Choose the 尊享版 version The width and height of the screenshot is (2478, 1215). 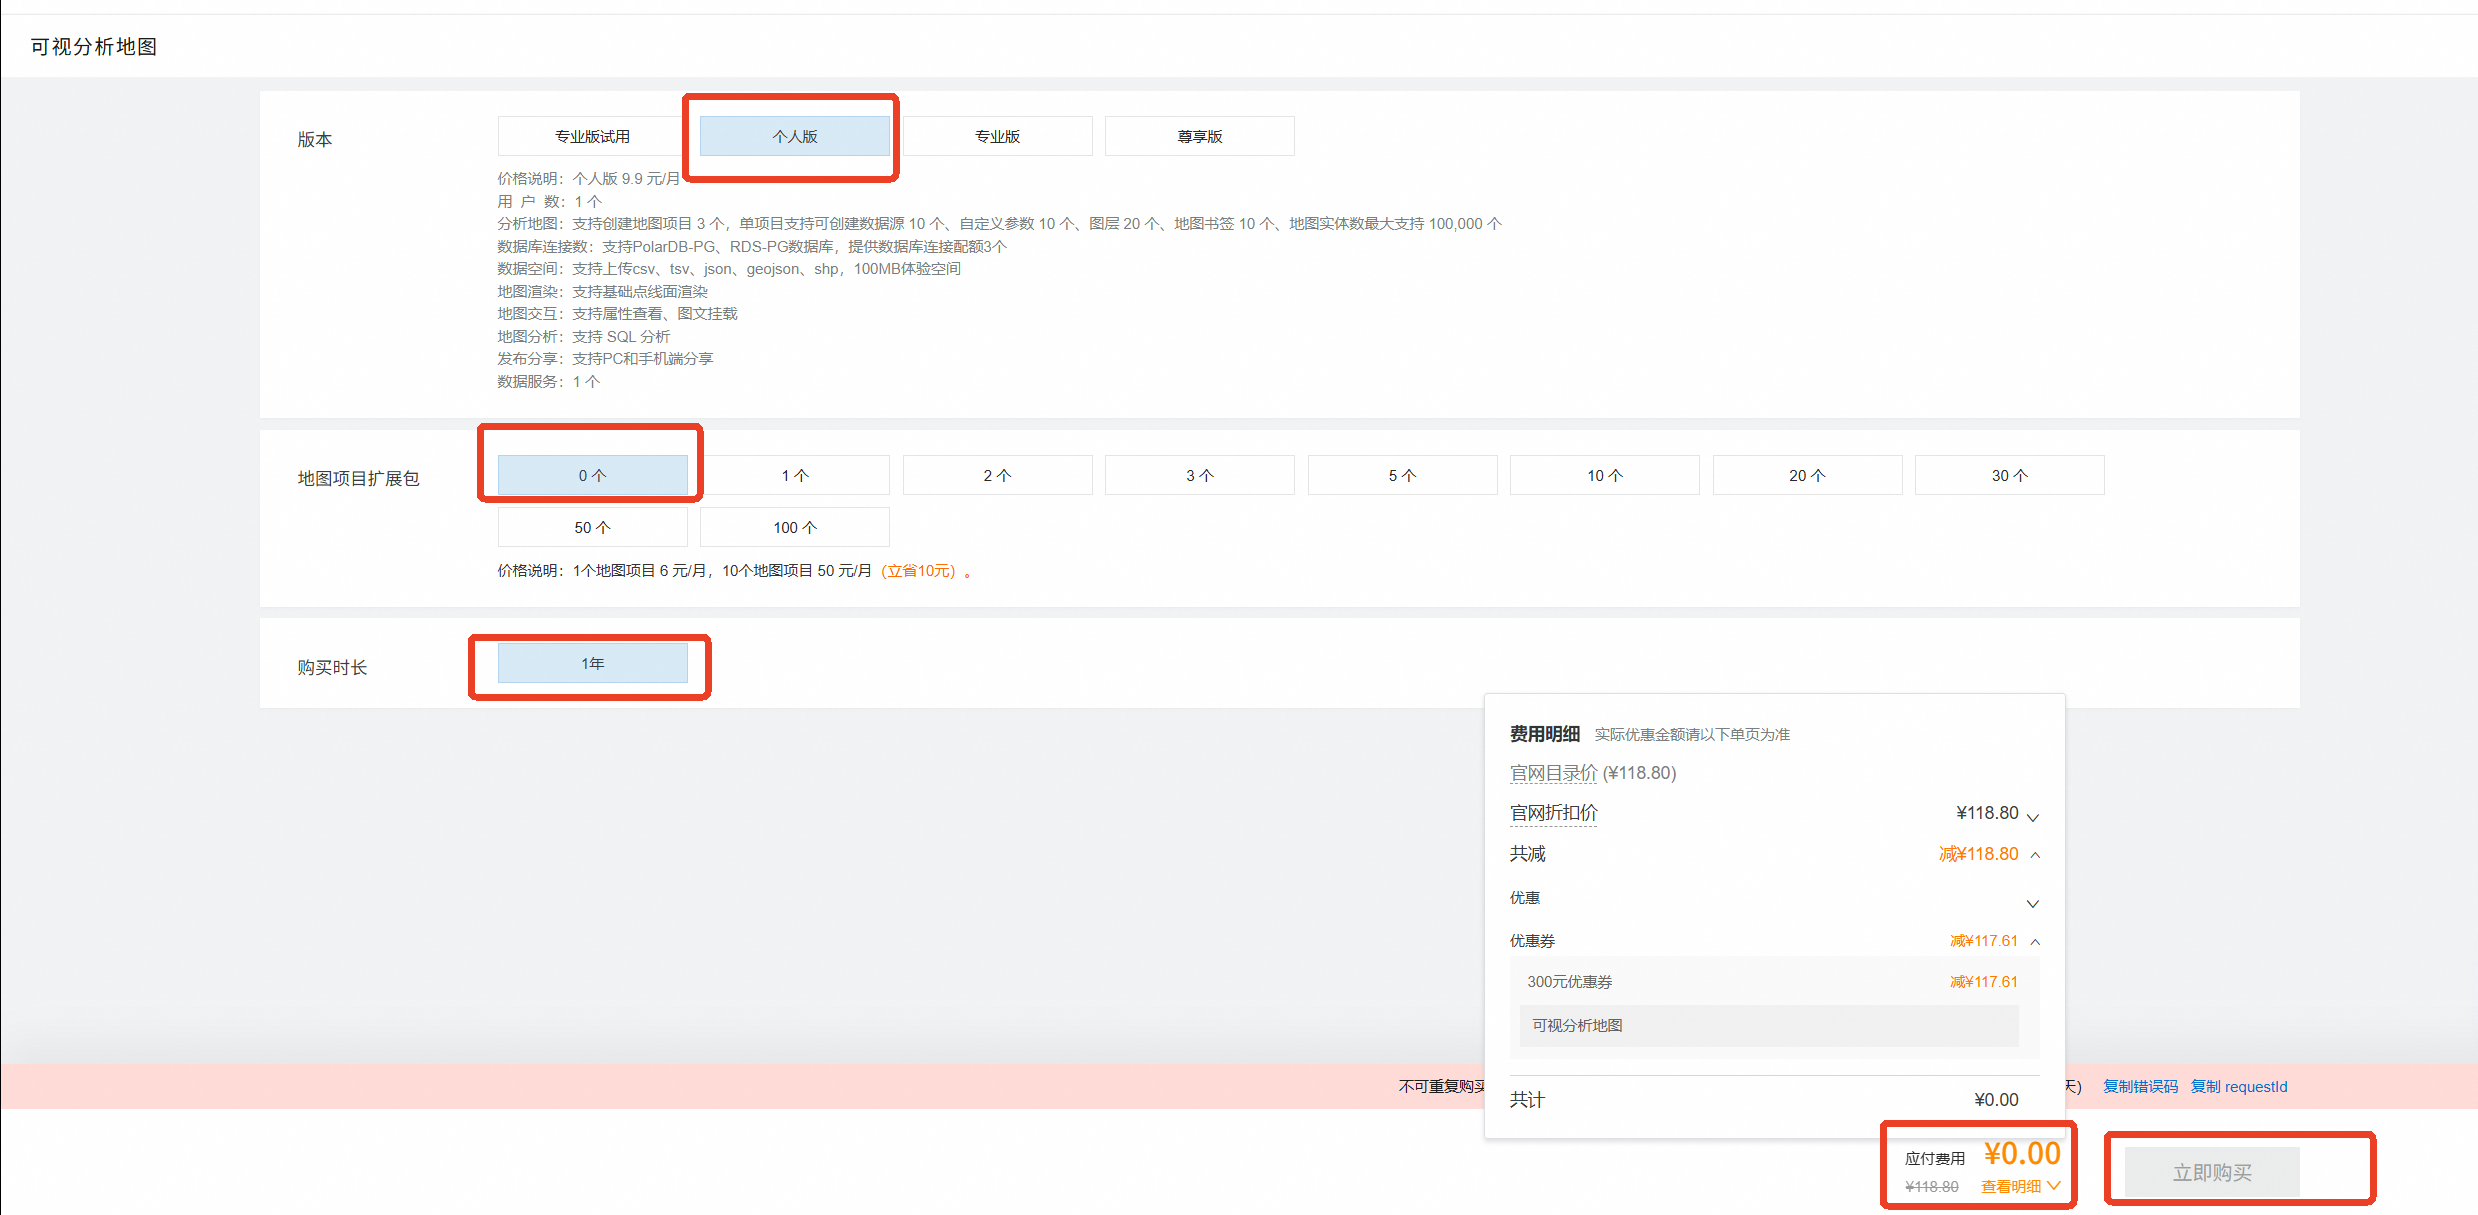point(1199,136)
